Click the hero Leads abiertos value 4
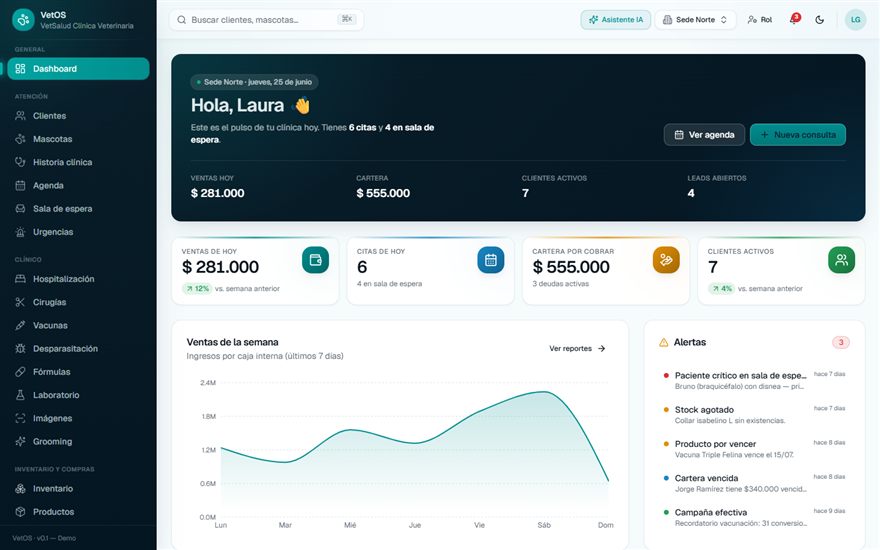 point(691,193)
